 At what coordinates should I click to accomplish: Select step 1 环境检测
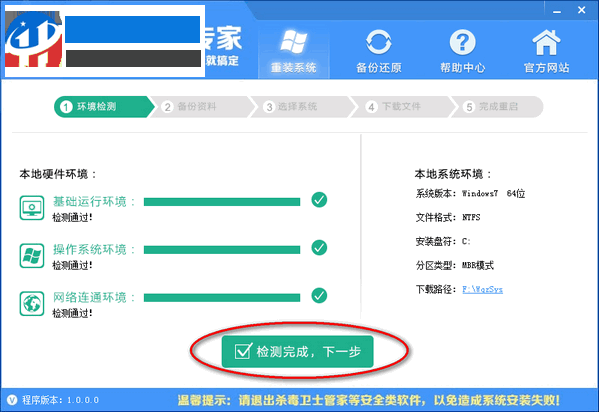(x=103, y=107)
